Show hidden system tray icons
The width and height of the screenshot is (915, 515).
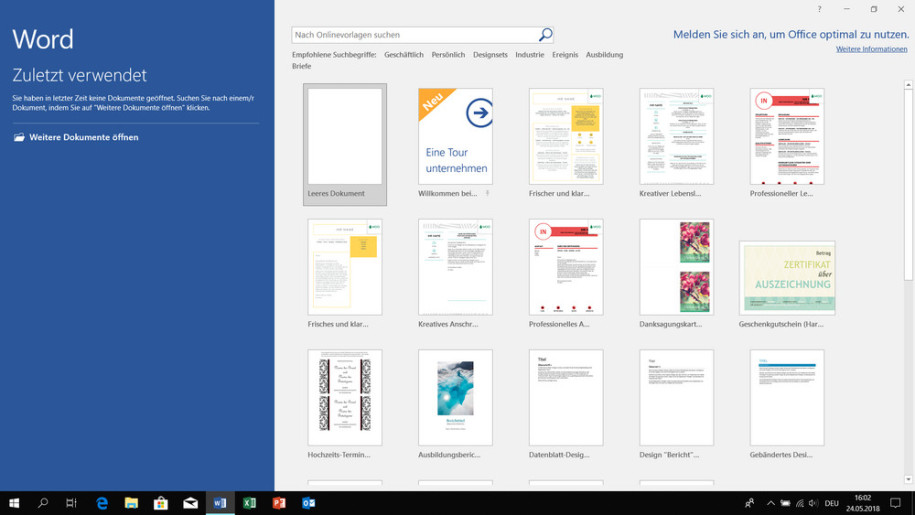point(770,503)
